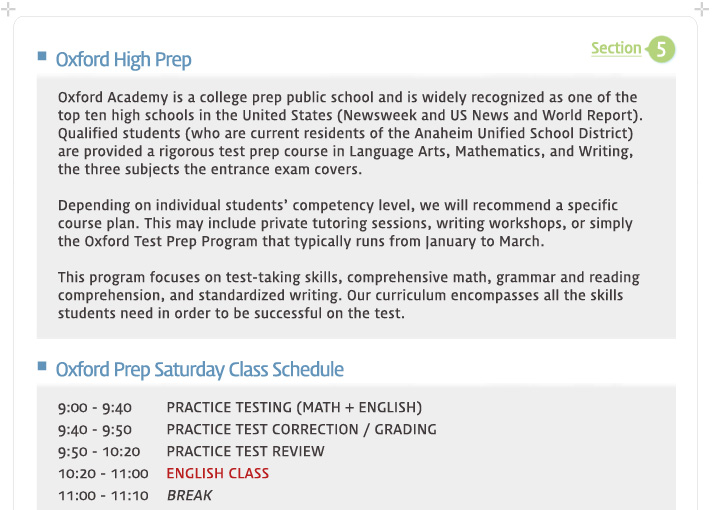
Task: Click the blue square bullet beside Oxford High Prep
Action: [x=42, y=56]
